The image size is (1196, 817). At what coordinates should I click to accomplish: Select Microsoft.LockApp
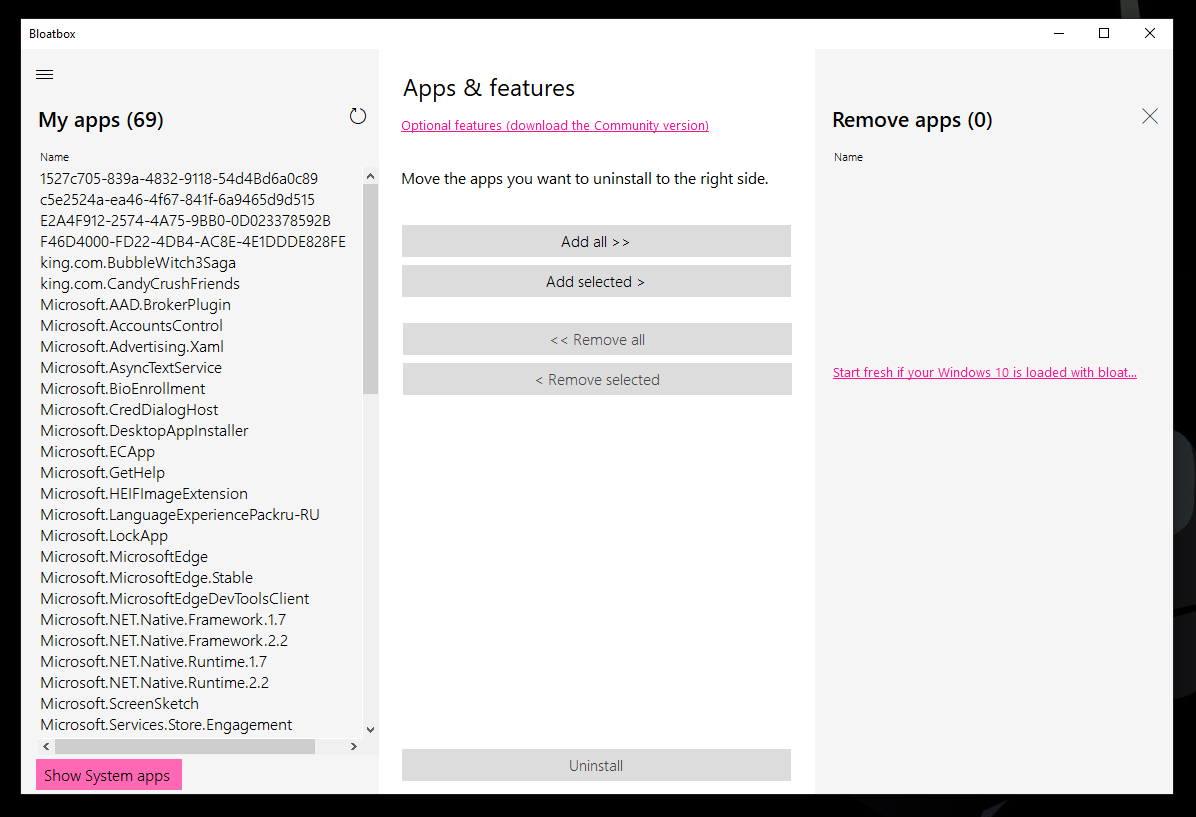(x=104, y=536)
